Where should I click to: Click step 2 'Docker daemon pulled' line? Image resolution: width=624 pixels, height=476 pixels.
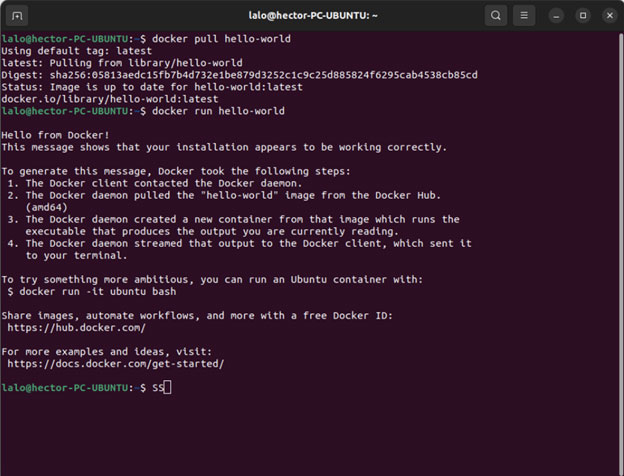[224, 195]
